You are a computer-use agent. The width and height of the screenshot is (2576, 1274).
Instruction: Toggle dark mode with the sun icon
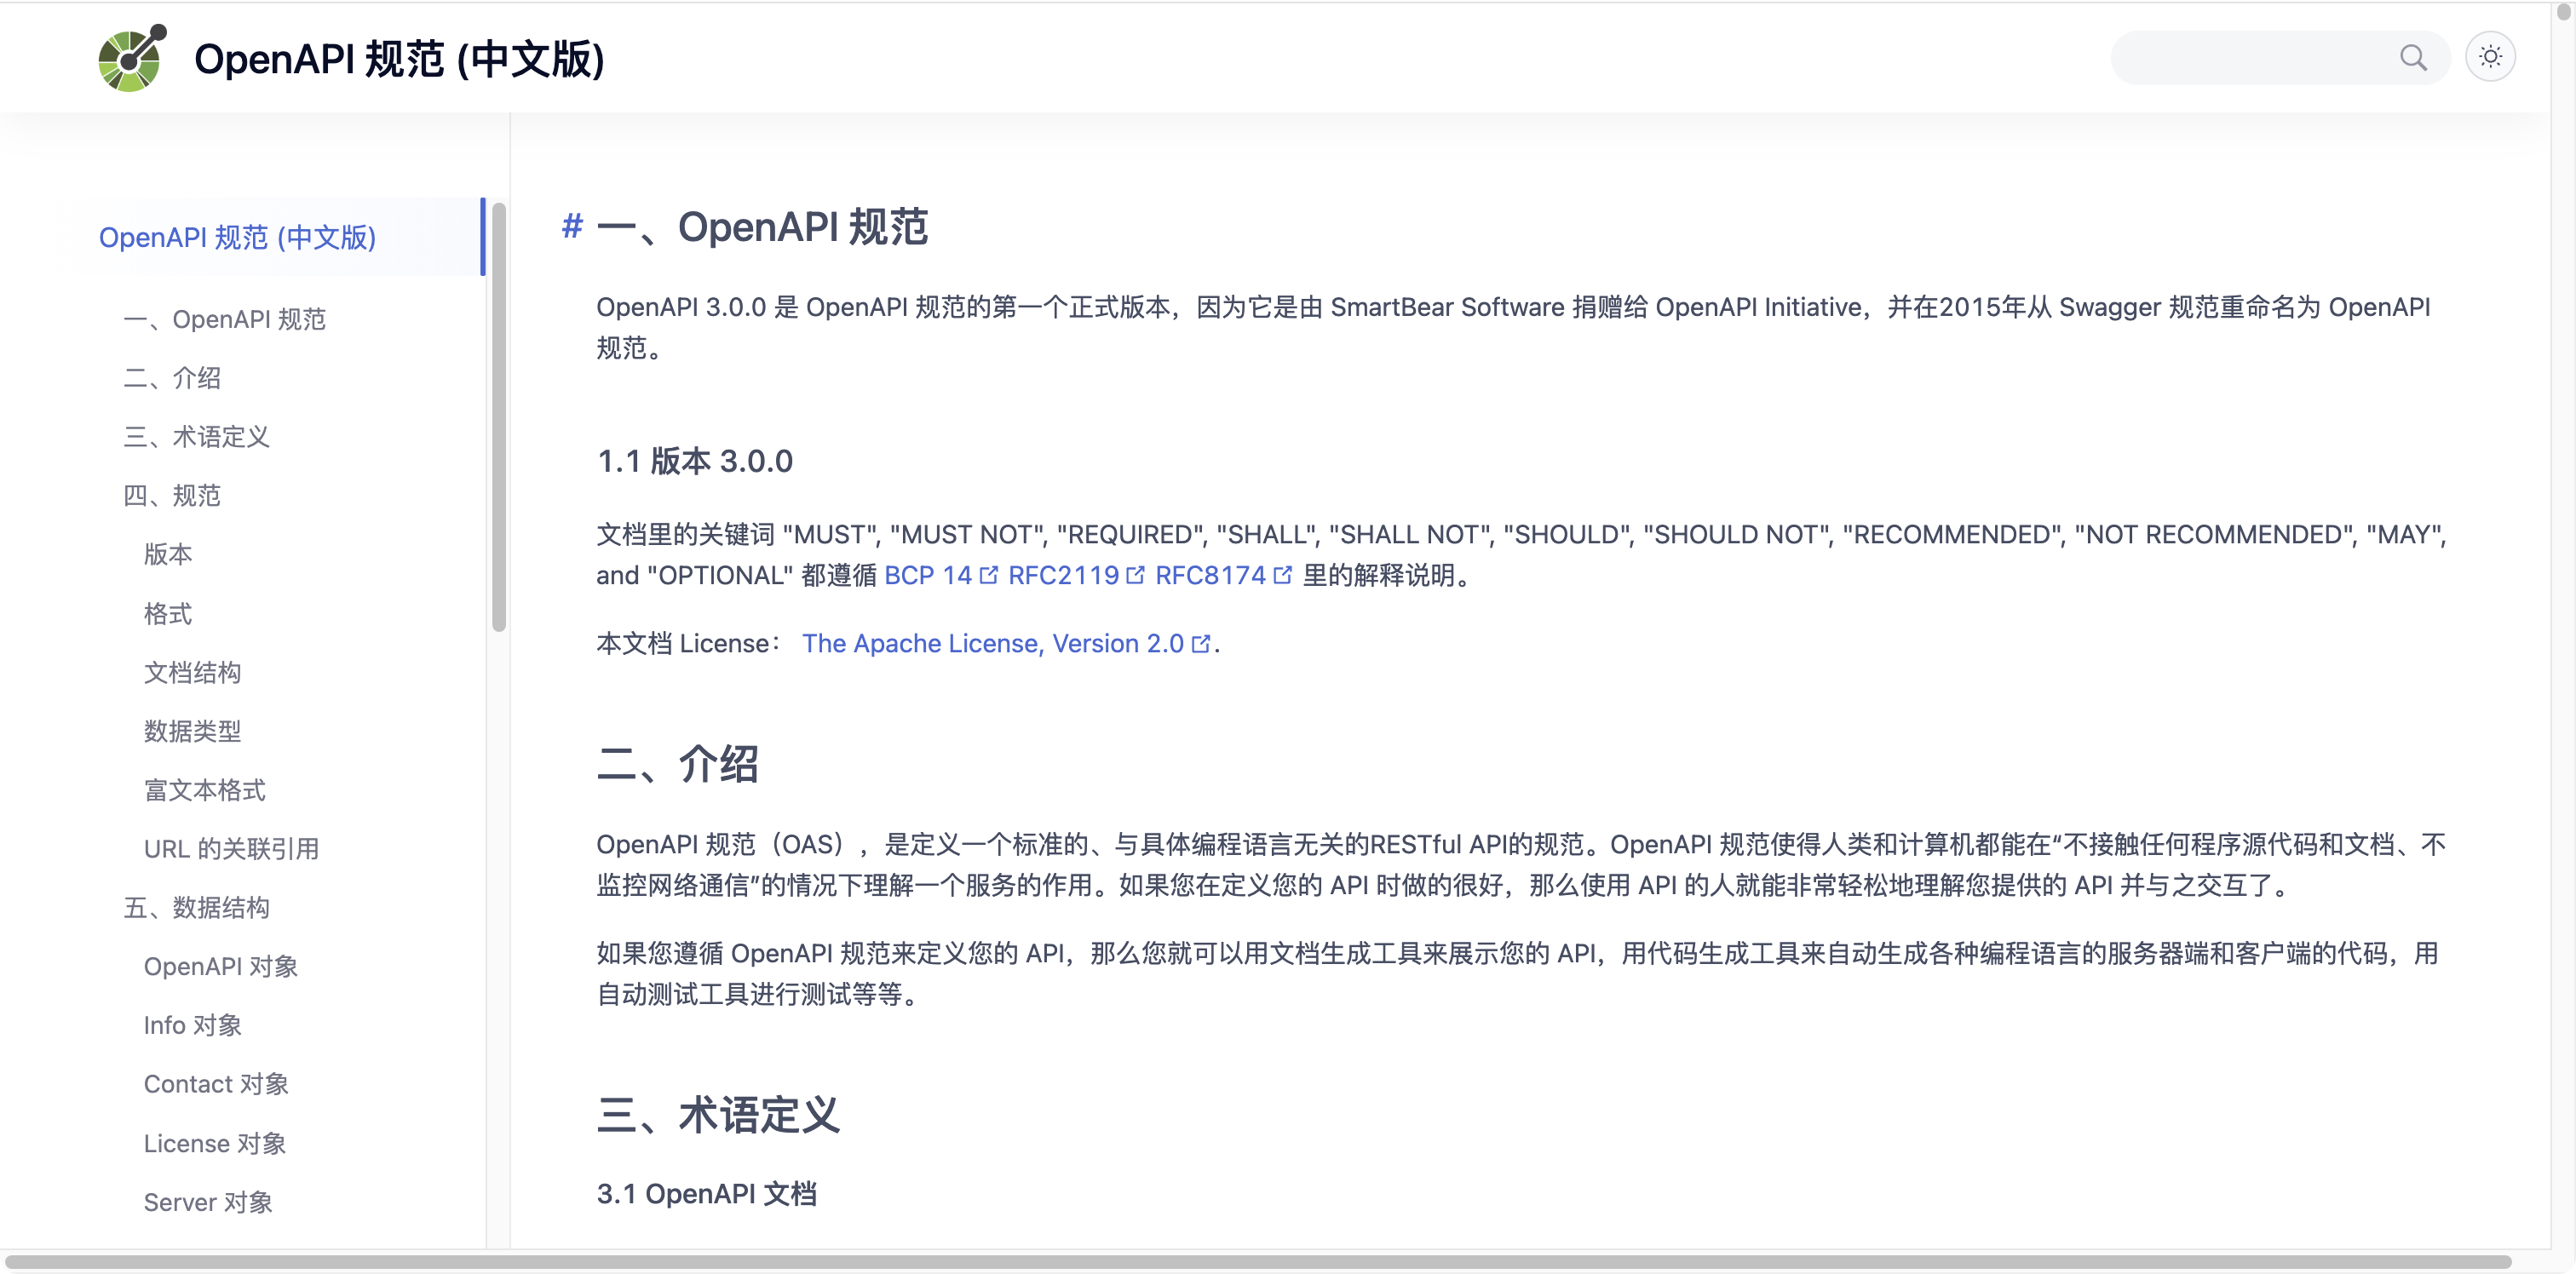coord(2491,57)
